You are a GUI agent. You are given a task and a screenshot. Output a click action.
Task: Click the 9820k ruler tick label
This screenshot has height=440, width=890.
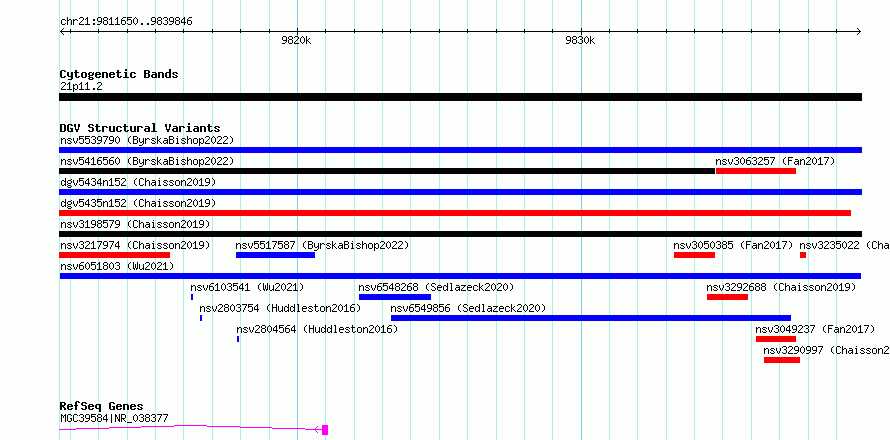point(296,40)
